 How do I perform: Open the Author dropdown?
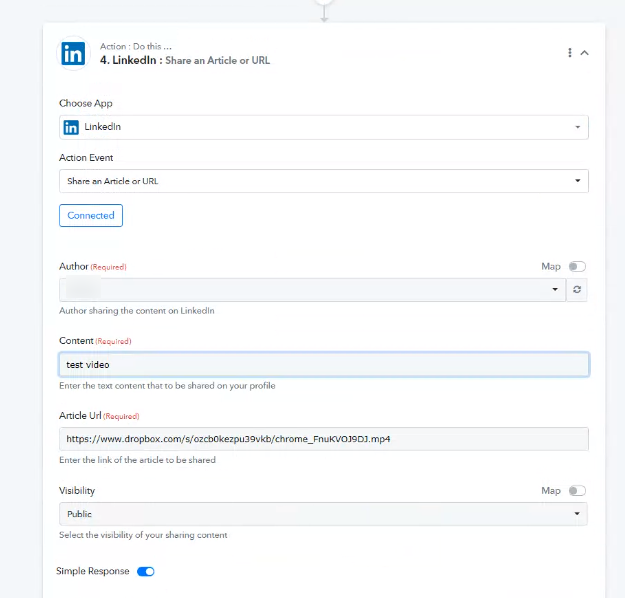(x=312, y=289)
